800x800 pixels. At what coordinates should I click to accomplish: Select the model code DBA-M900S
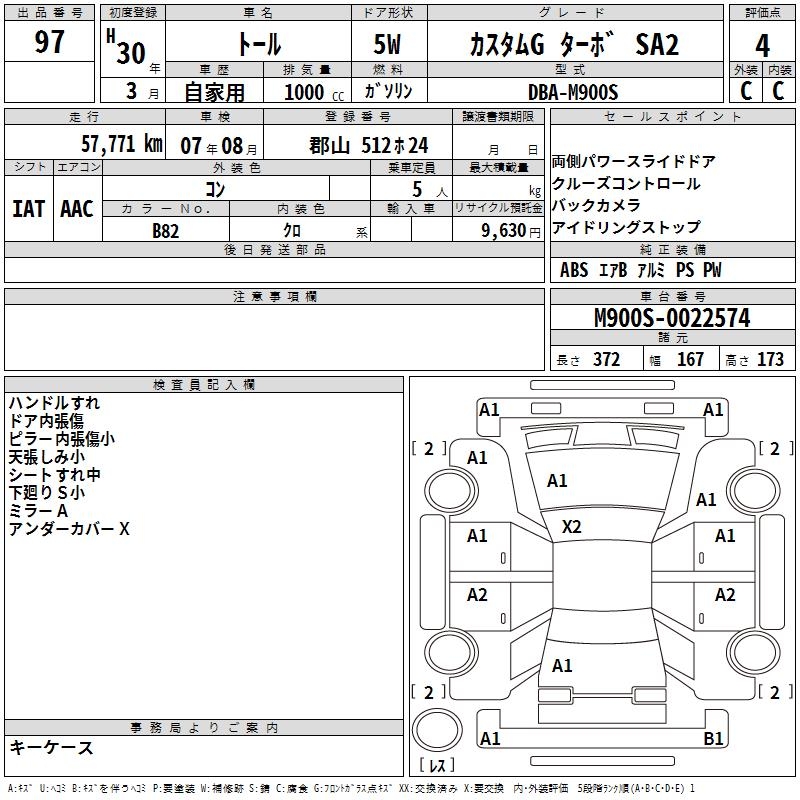click(x=573, y=92)
